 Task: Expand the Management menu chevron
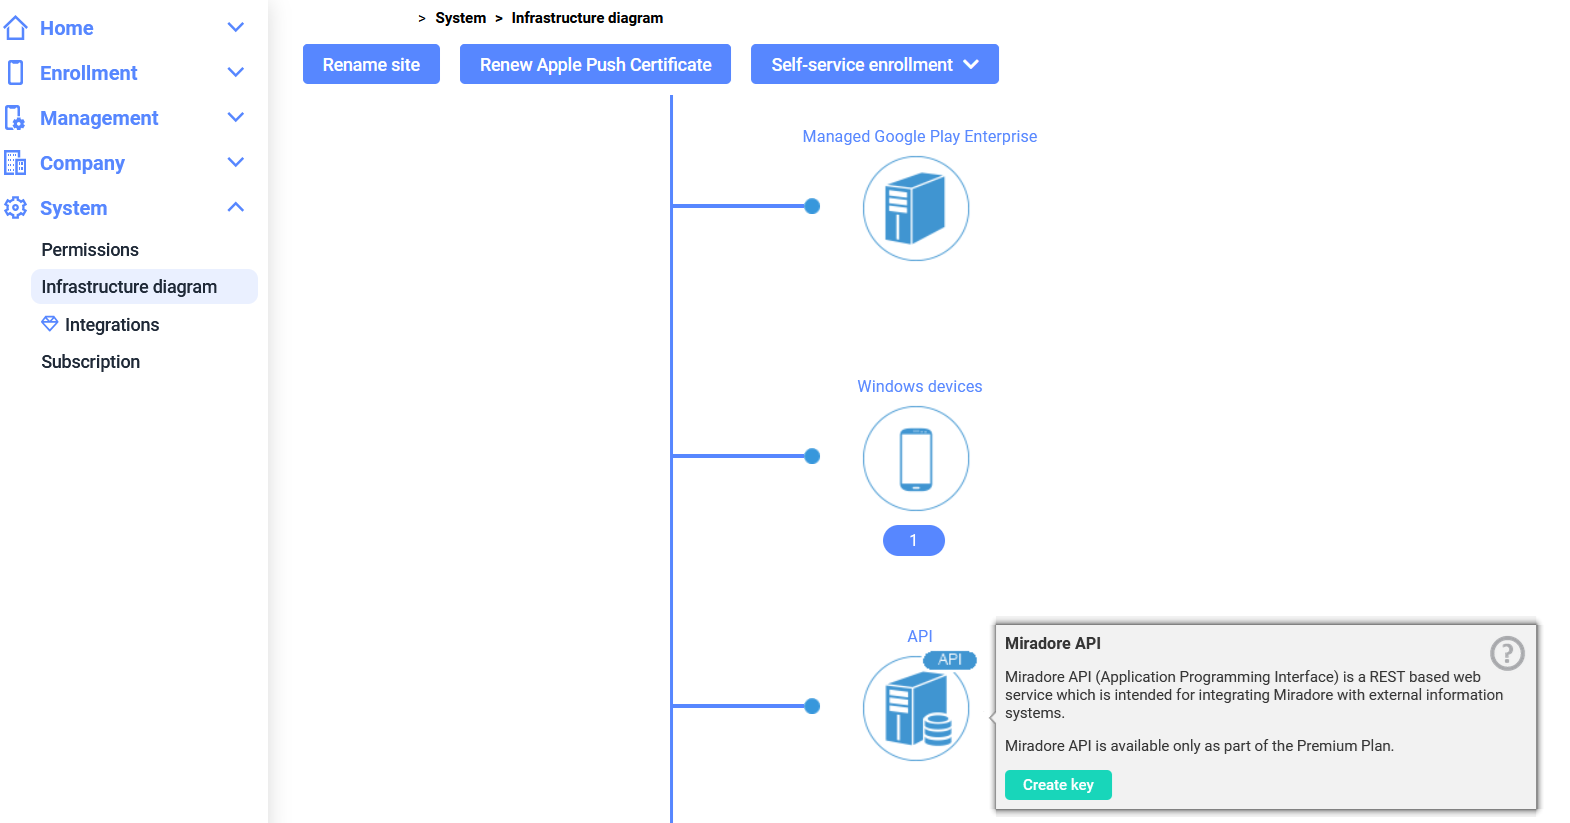pos(236,117)
